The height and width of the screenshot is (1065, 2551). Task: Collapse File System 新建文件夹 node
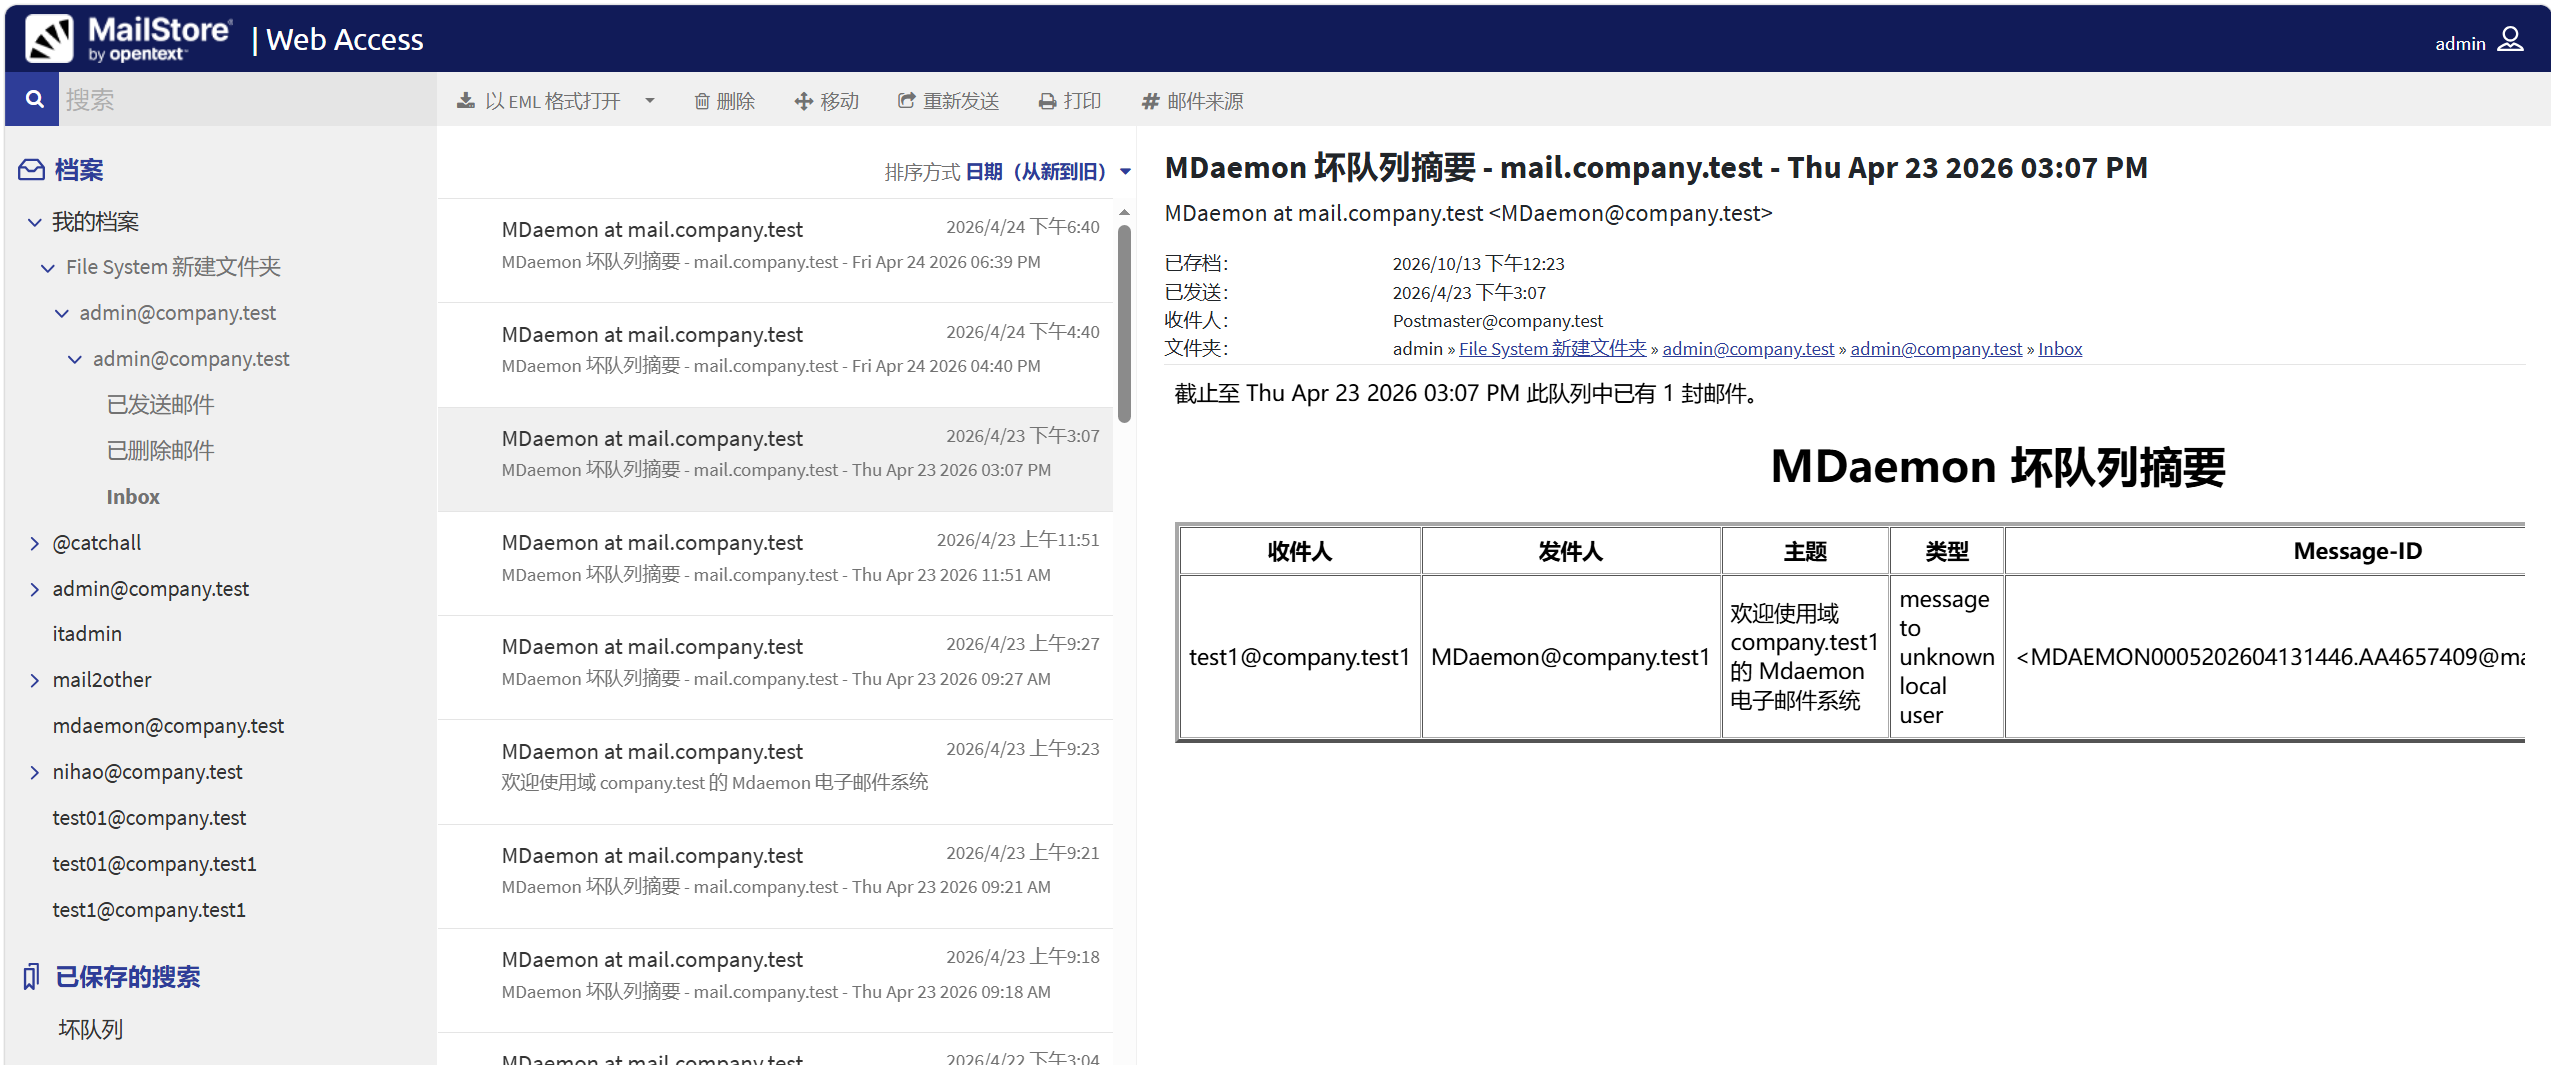coord(47,268)
